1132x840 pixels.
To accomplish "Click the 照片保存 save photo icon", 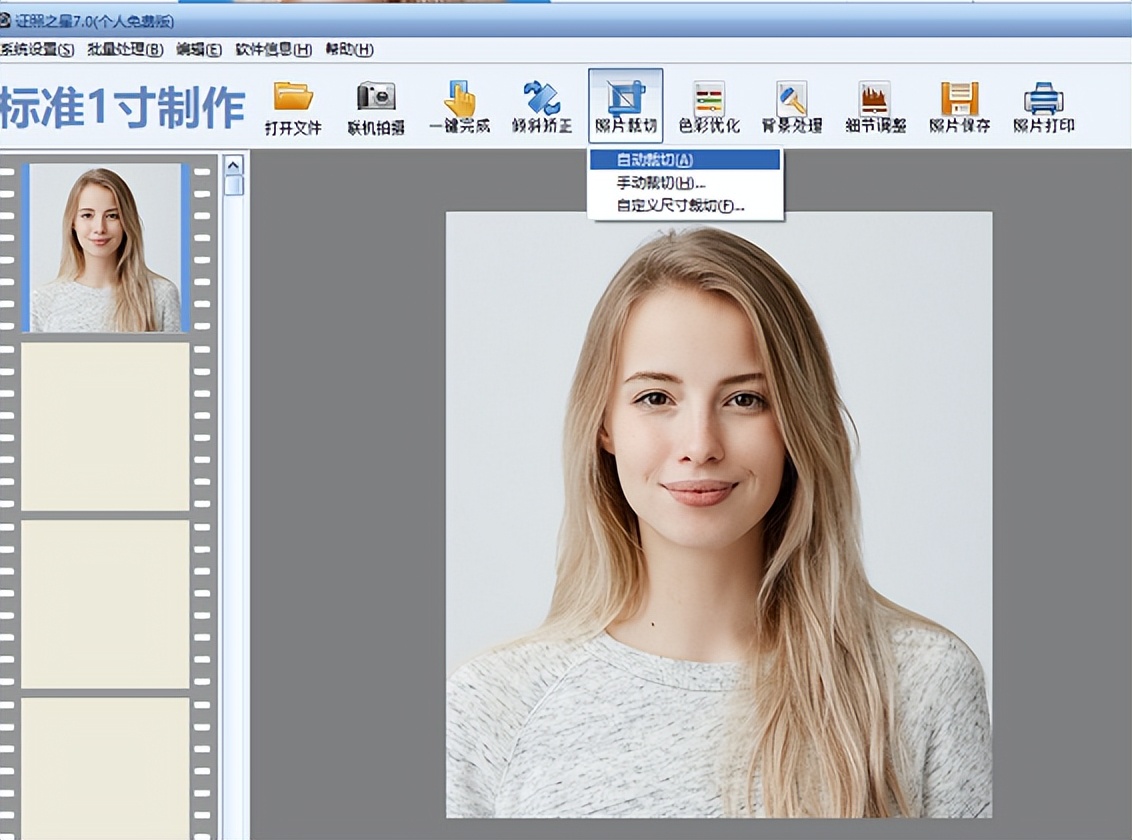I will [959, 99].
